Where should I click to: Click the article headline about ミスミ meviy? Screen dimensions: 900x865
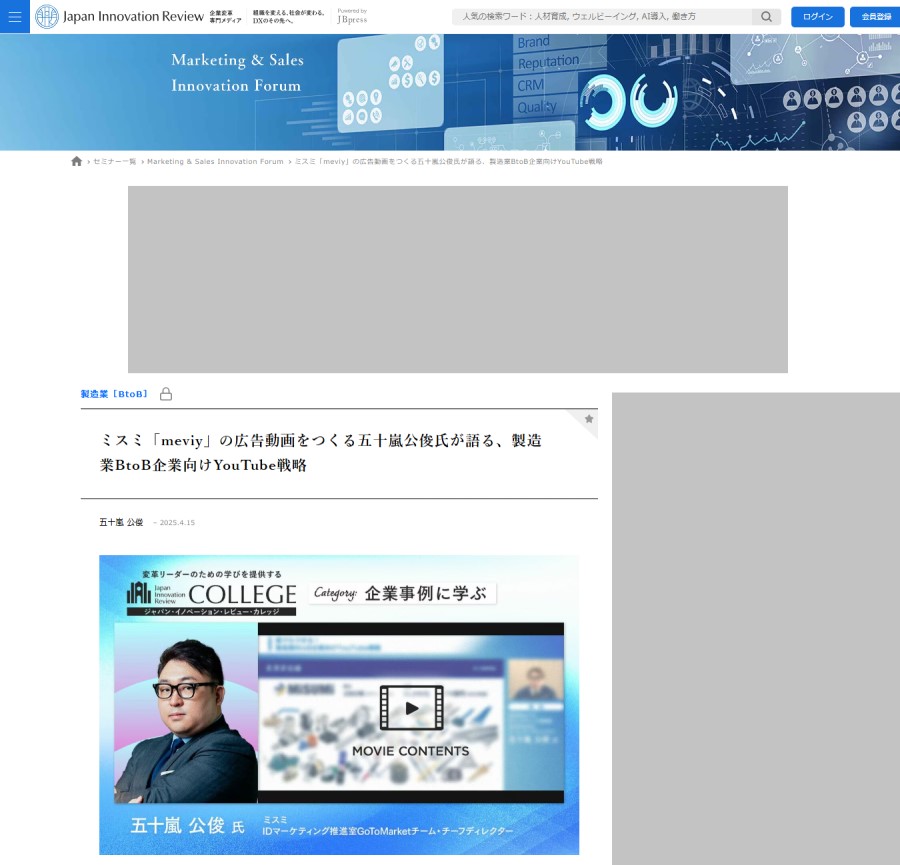(x=321, y=453)
